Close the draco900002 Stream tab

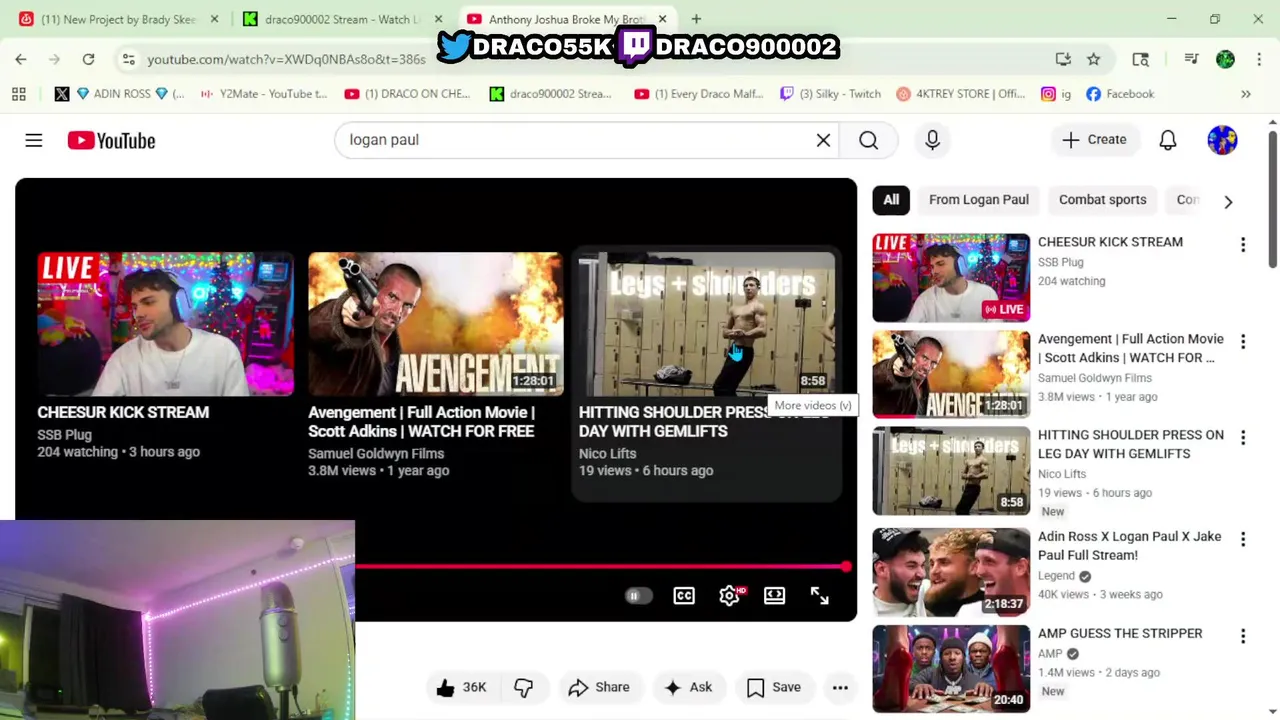(x=438, y=19)
